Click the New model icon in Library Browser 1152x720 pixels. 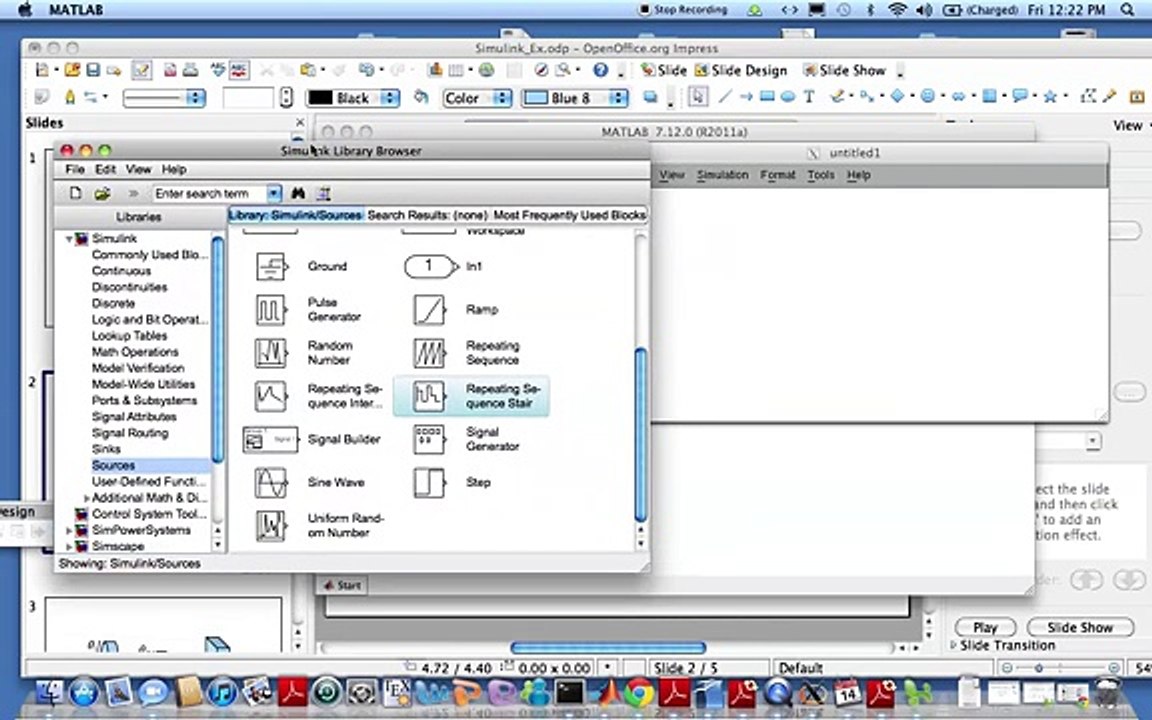(x=75, y=193)
